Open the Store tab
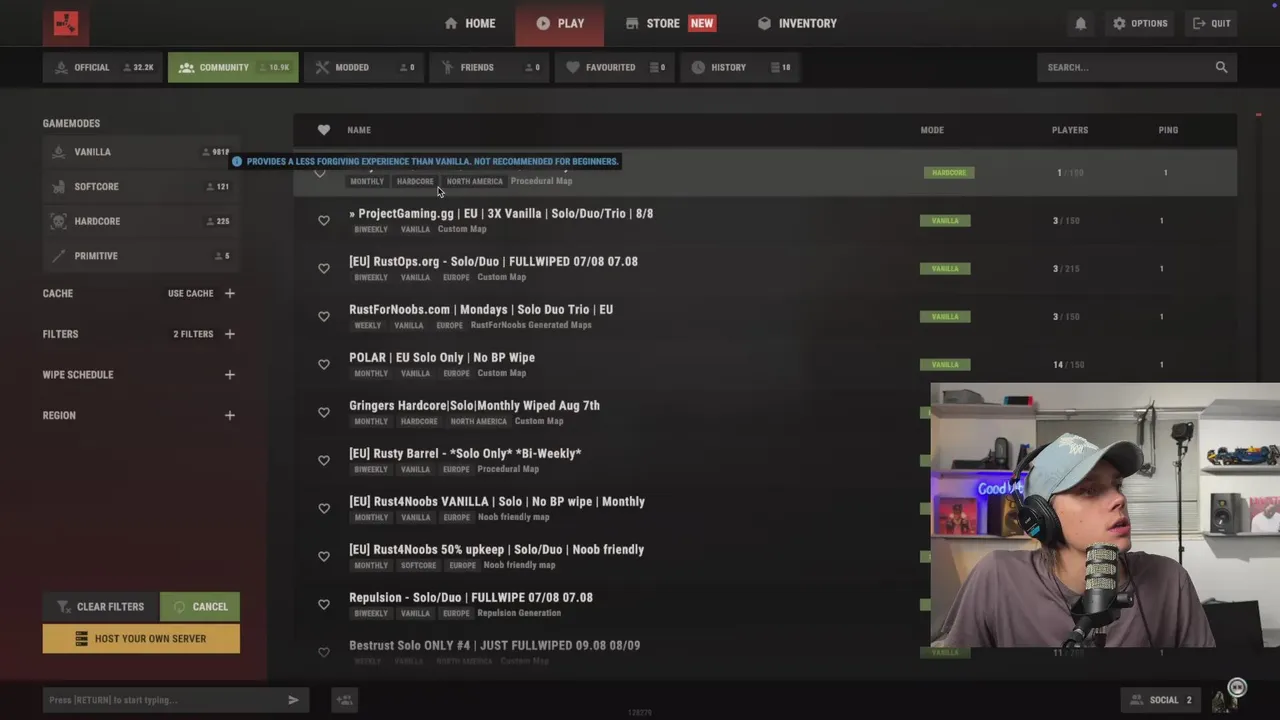The width and height of the screenshot is (1280, 720). (x=670, y=23)
